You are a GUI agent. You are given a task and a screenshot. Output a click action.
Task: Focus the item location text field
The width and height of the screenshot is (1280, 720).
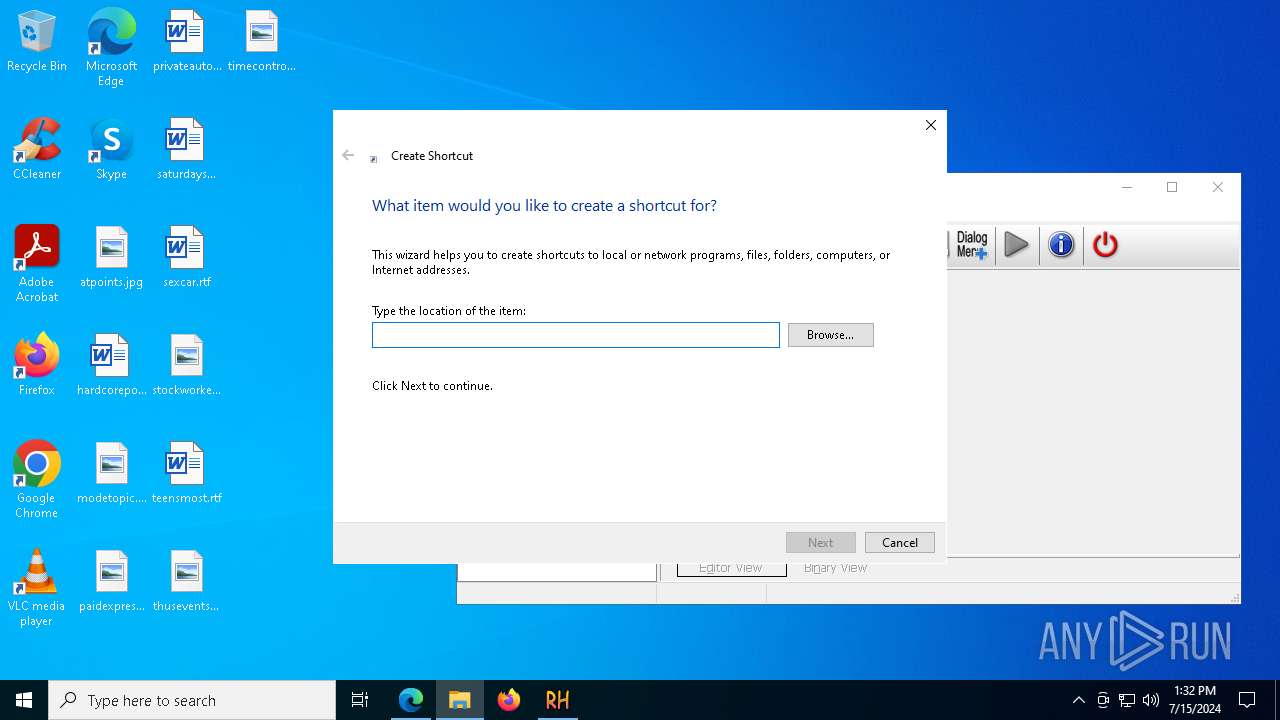pos(575,335)
